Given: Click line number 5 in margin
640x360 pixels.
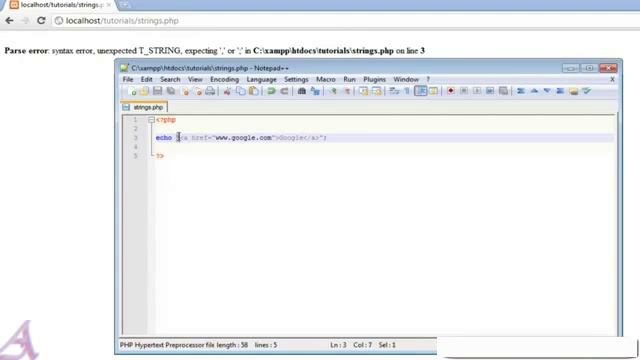Looking at the screenshot, I should coord(135,156).
